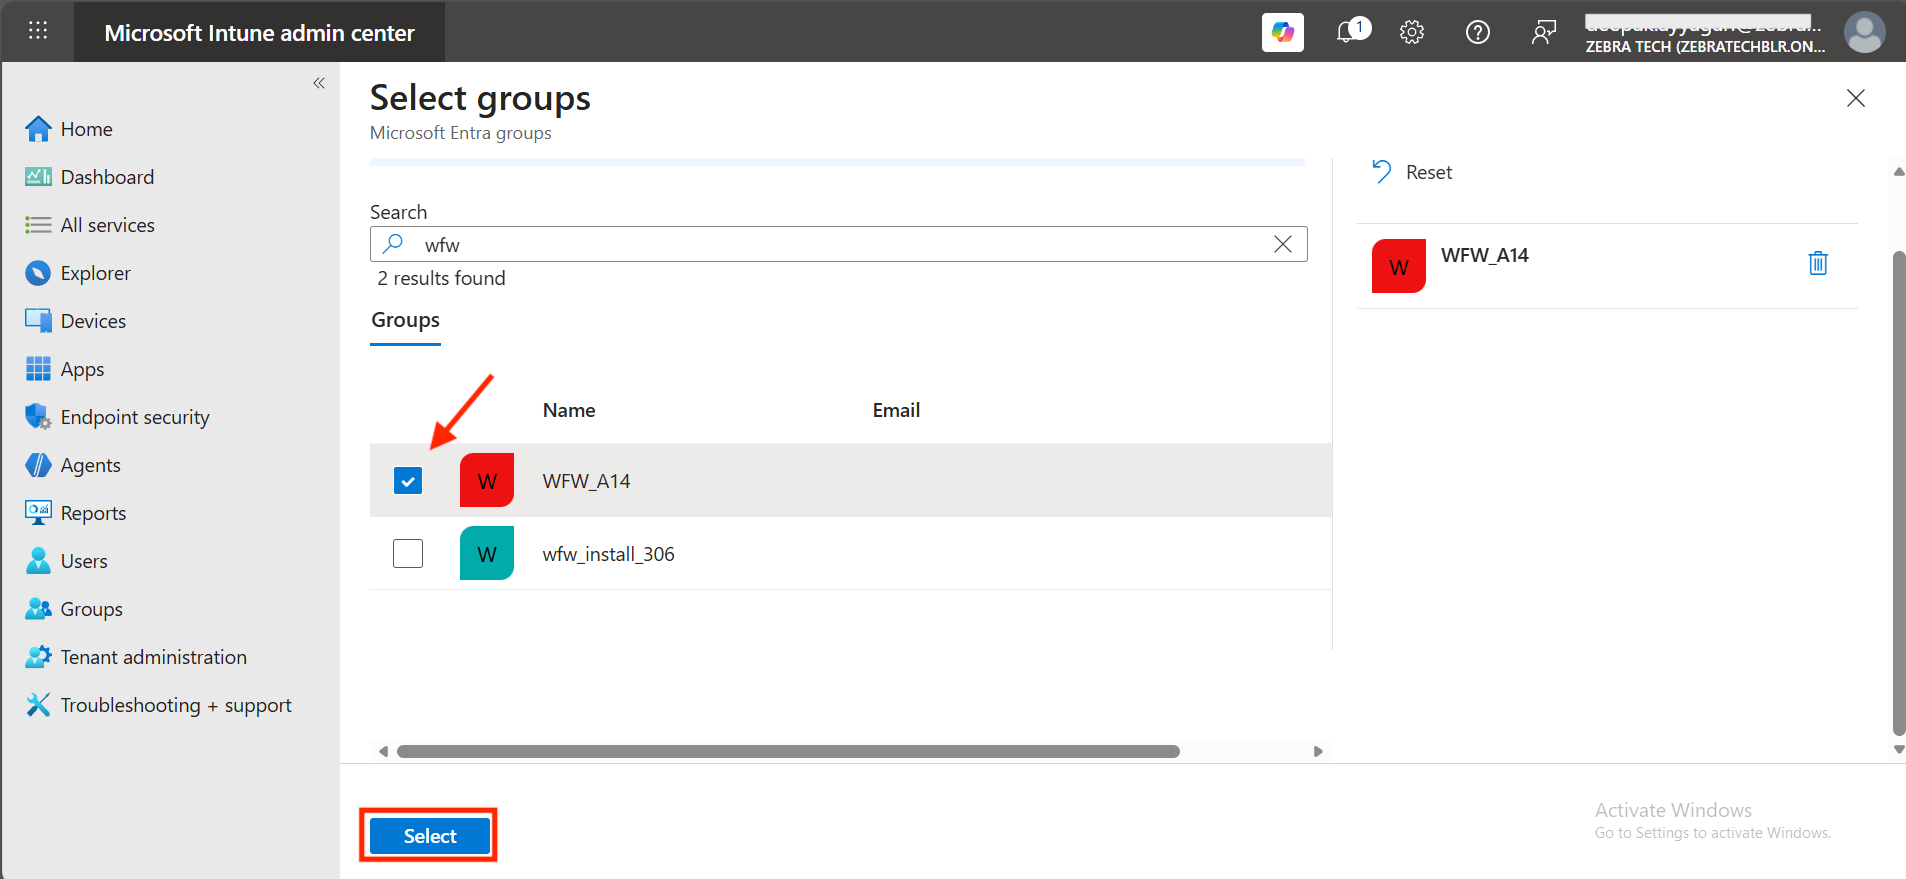Screen dimensions: 1906x879
Task: Click the Microsoft Intune admin center title
Action: click(x=259, y=33)
